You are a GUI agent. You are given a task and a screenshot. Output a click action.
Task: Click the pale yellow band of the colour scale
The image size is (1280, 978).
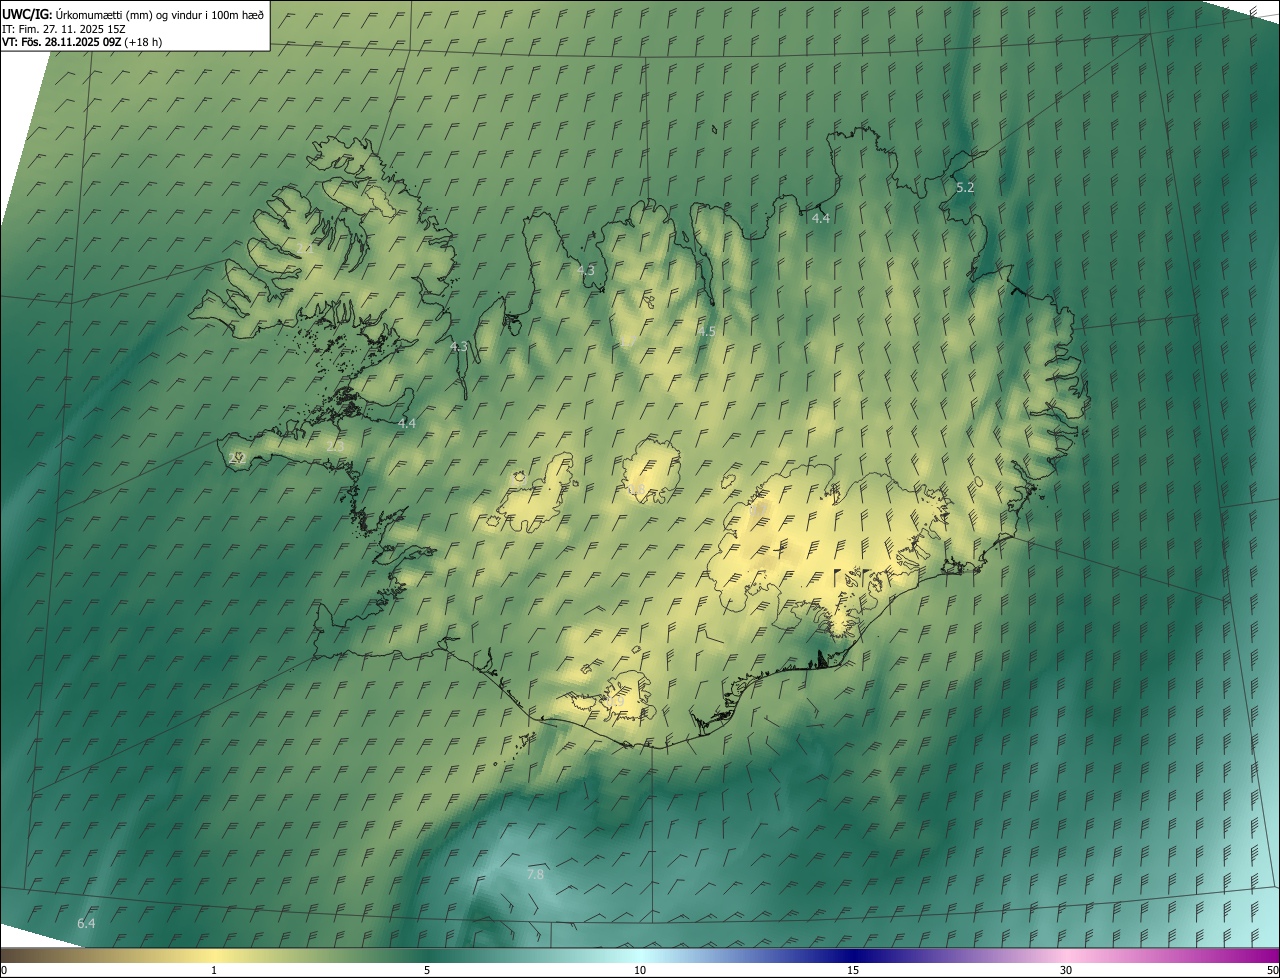pyautogui.click(x=215, y=955)
